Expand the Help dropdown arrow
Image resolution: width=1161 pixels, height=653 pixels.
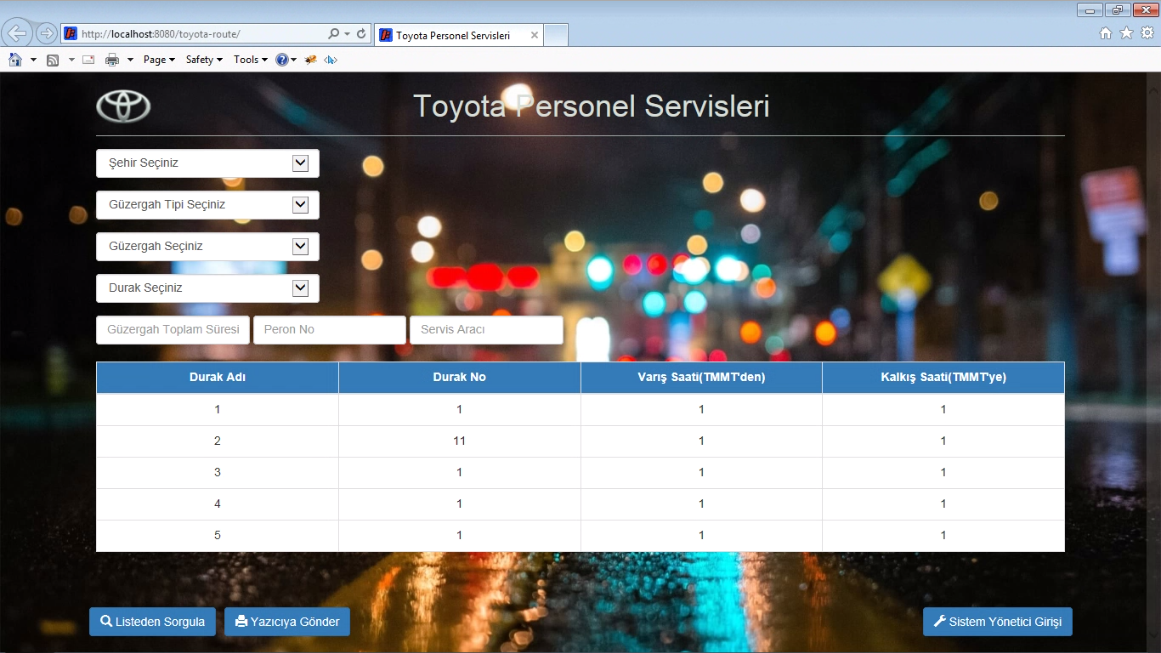click(x=294, y=60)
